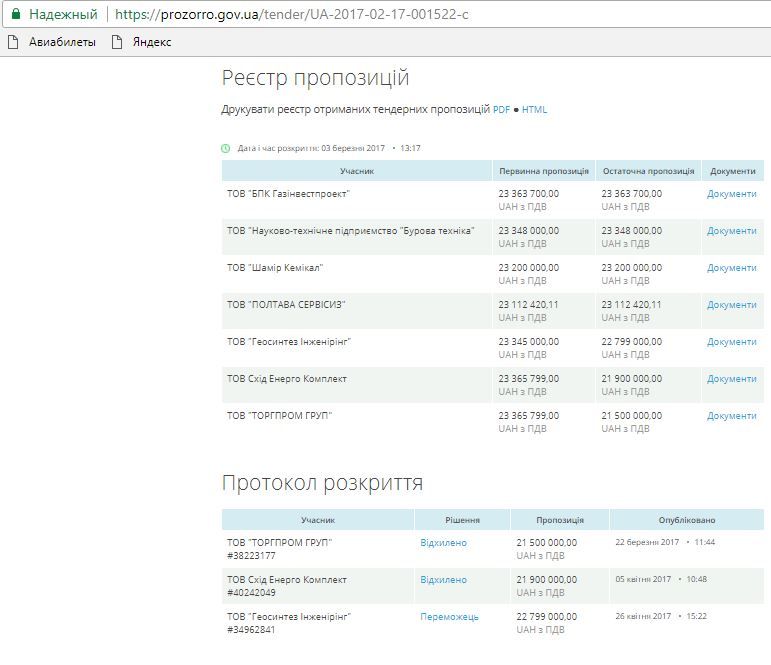This screenshot has height=665, width=771.
Task: Click the 21 500 000,00 final bid in registry
Action: (x=632, y=416)
